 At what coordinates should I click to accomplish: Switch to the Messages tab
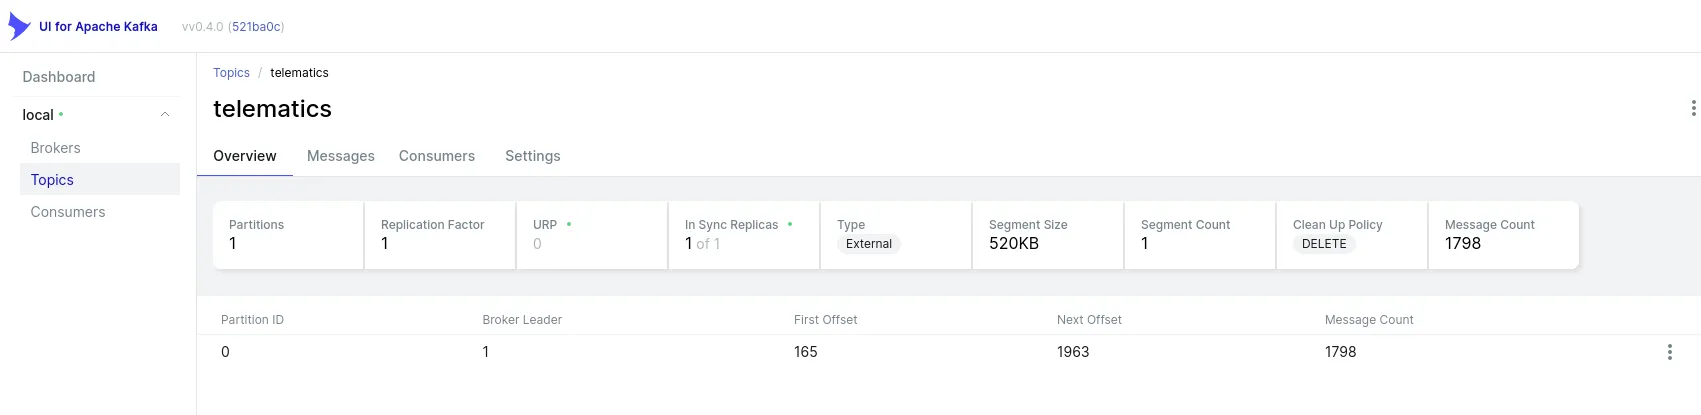340,156
